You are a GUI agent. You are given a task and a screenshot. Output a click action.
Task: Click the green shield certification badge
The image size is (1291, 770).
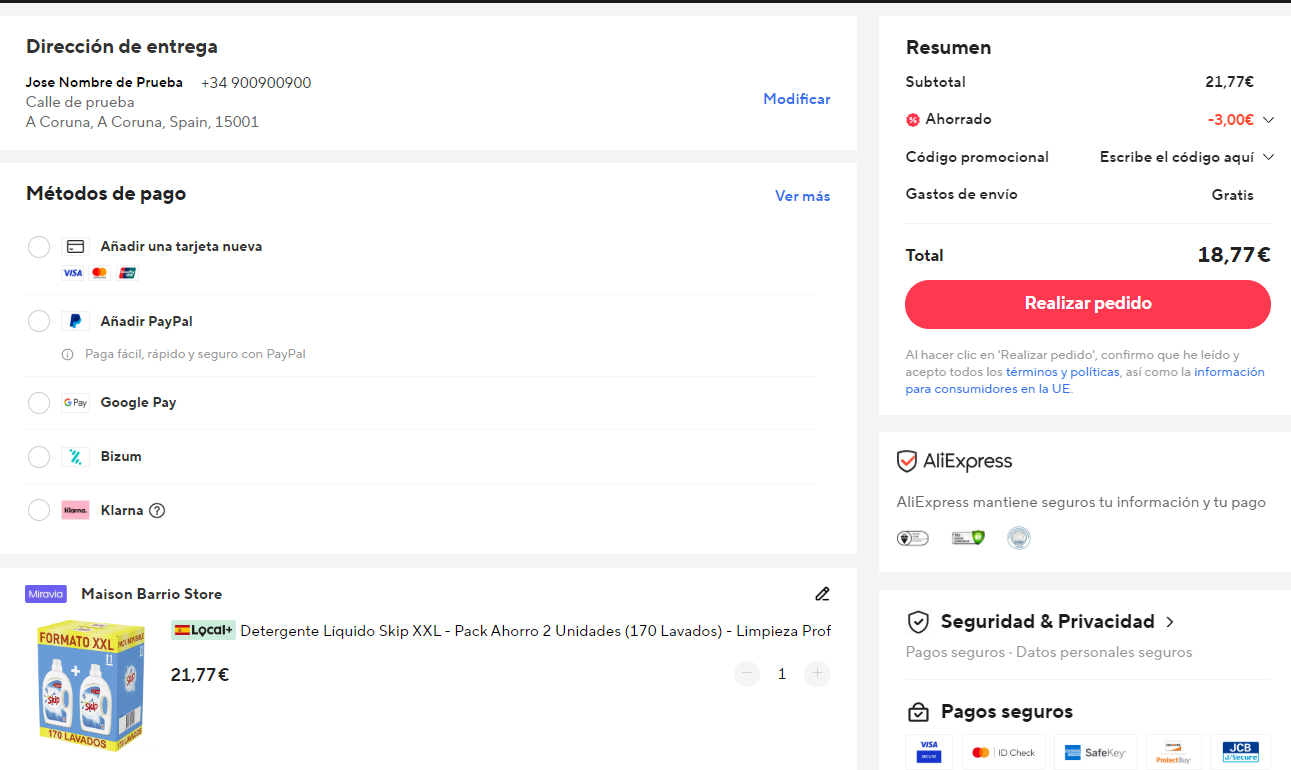tap(968, 538)
